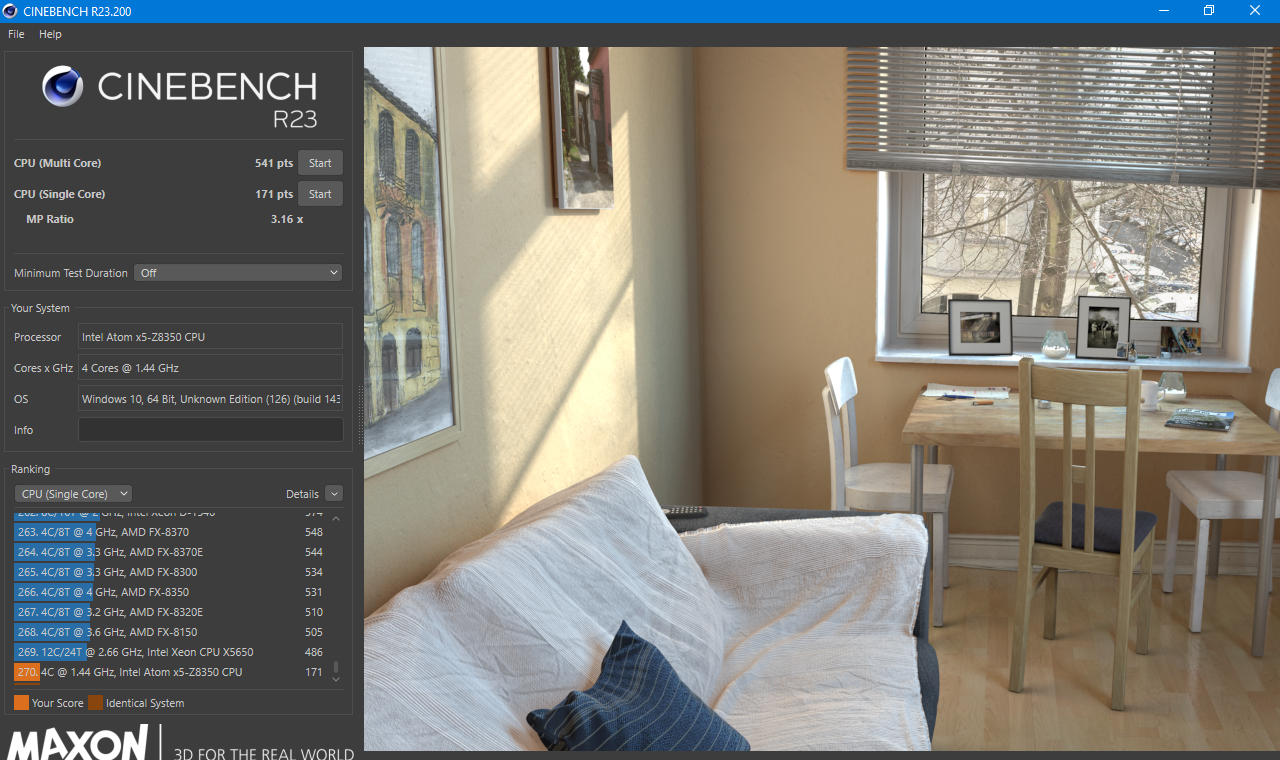Viewport: 1280px width, 760px height.
Task: Click the Cinebench title bar app icon
Action: pos(10,11)
